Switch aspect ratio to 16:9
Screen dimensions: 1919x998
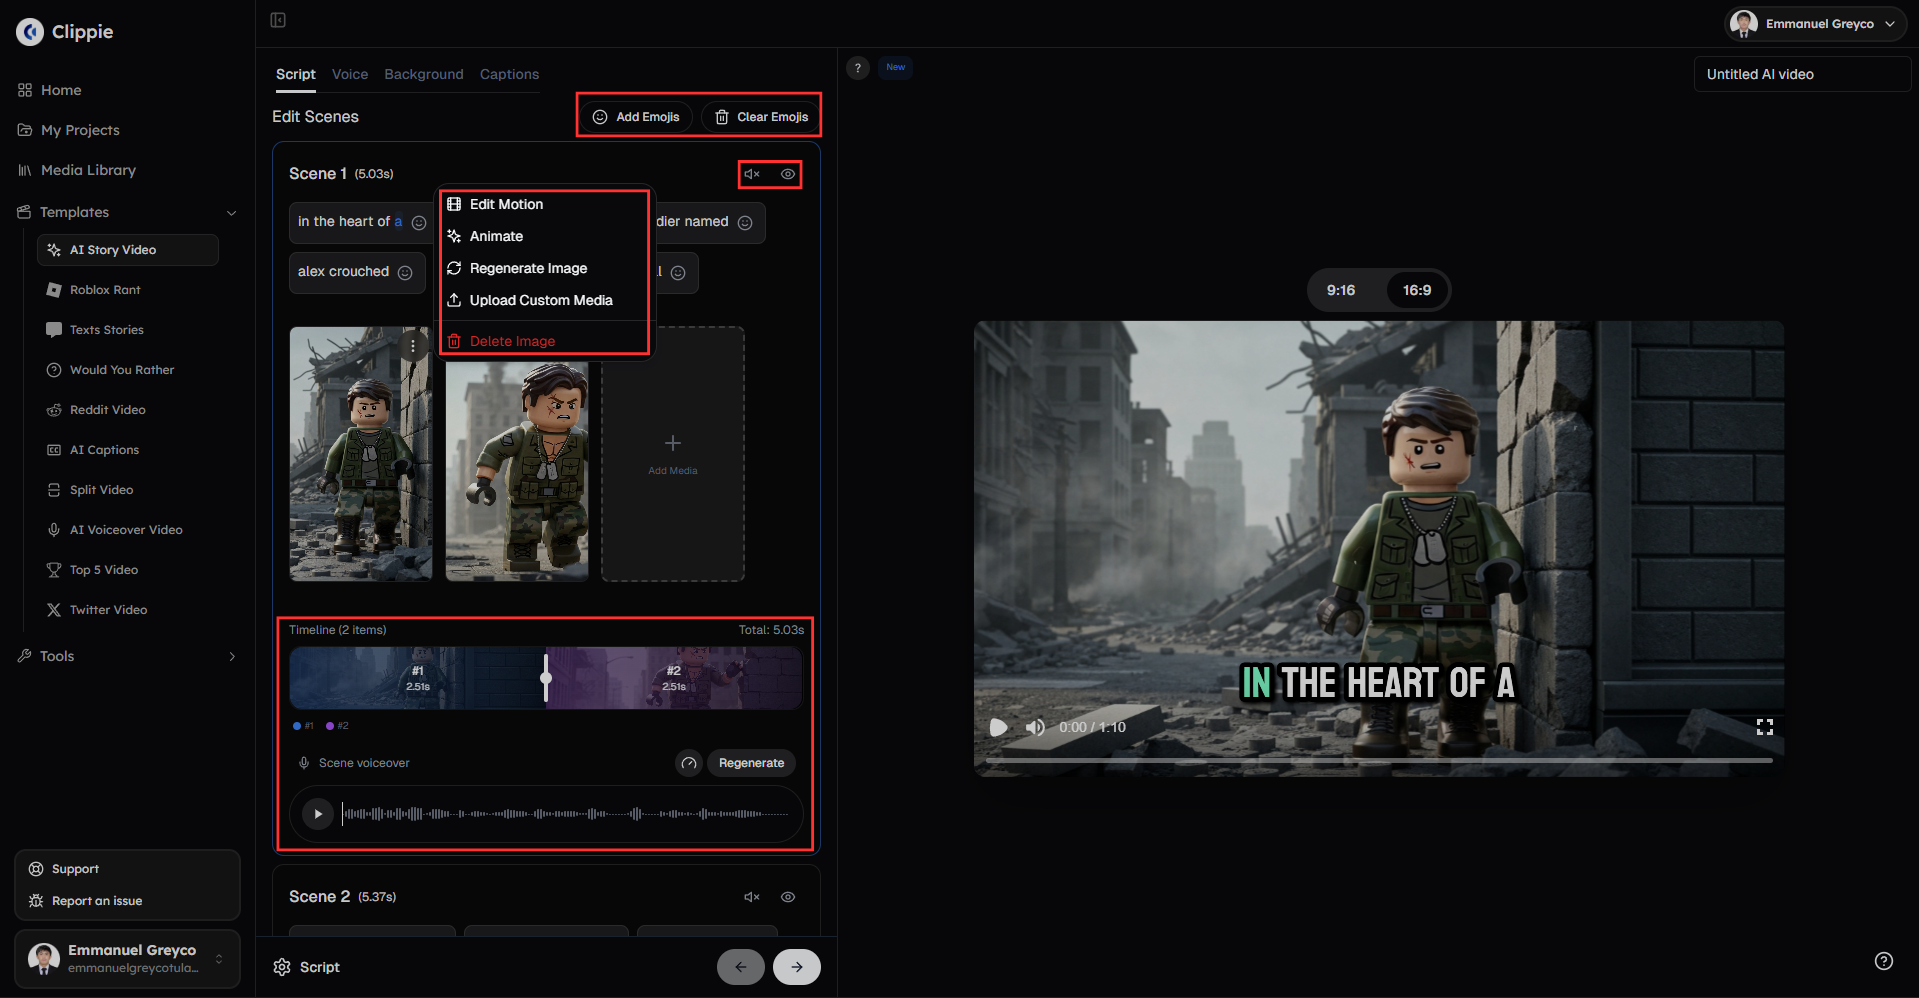pos(1417,290)
